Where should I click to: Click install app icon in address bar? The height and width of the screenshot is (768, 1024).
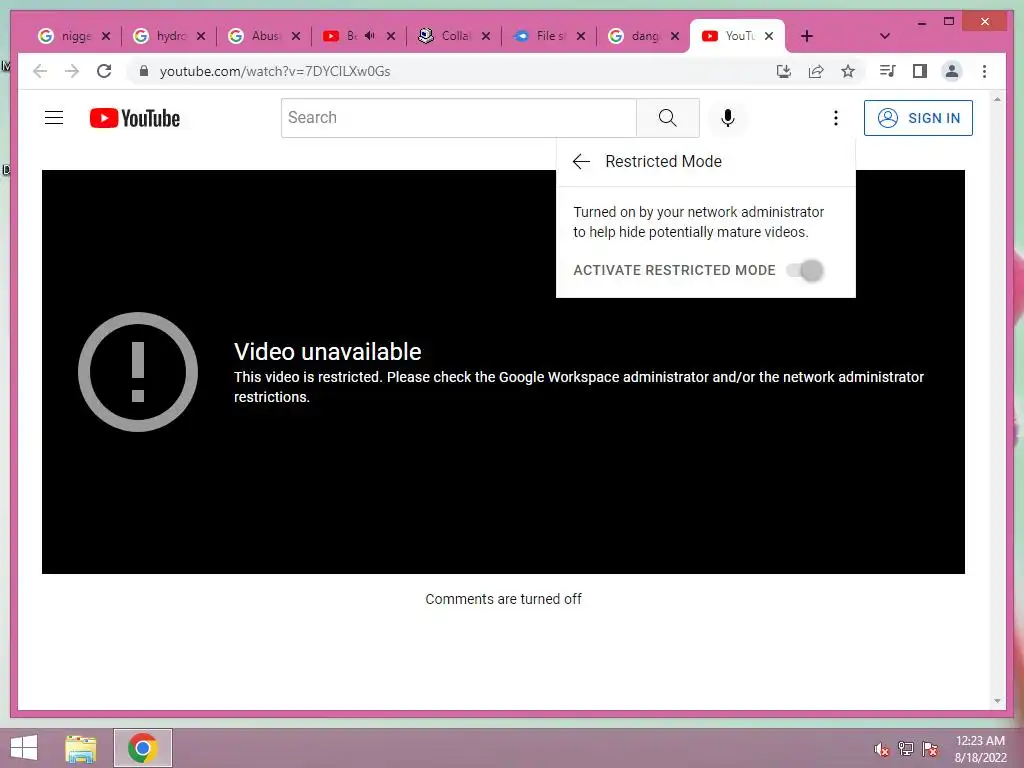pyautogui.click(x=784, y=71)
